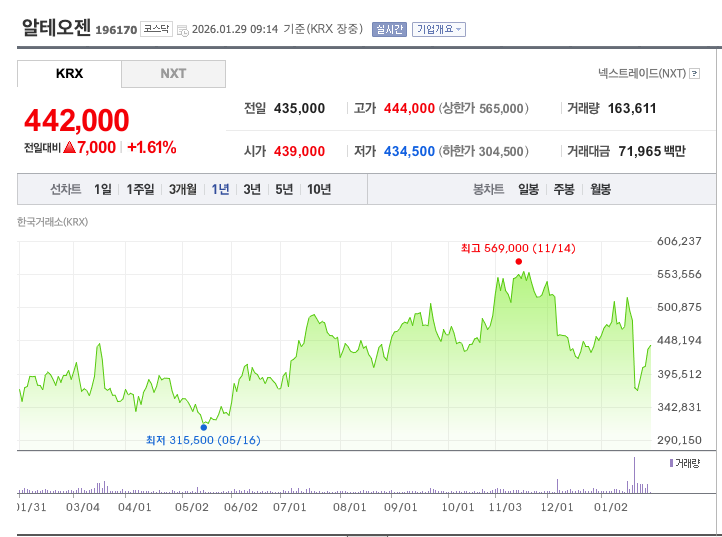
Task: Click the trading volume 163,611
Action: coord(632,109)
